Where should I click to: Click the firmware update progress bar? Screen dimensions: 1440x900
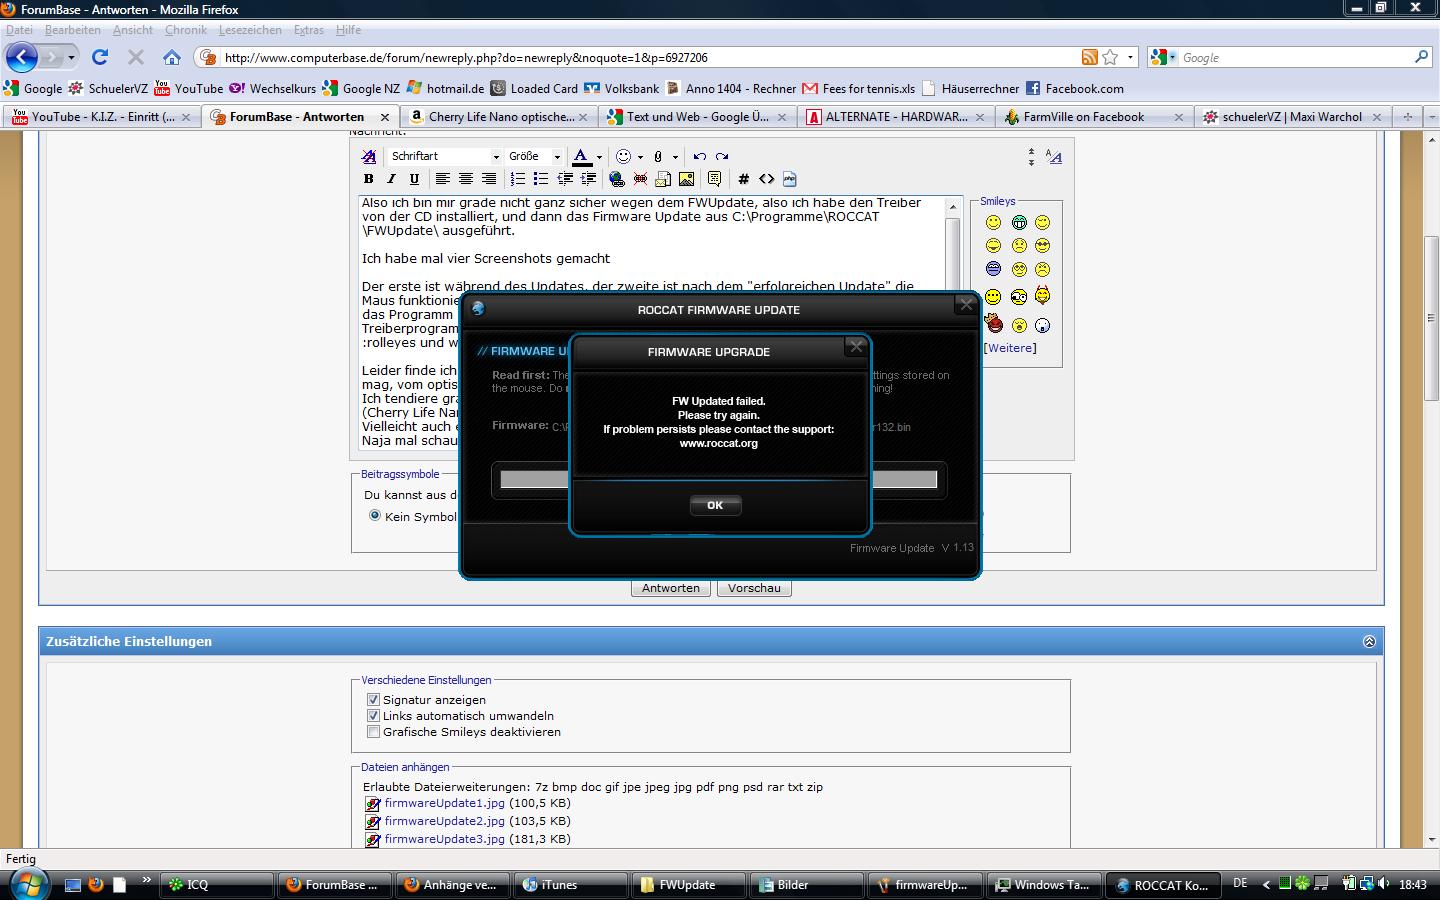[718, 480]
